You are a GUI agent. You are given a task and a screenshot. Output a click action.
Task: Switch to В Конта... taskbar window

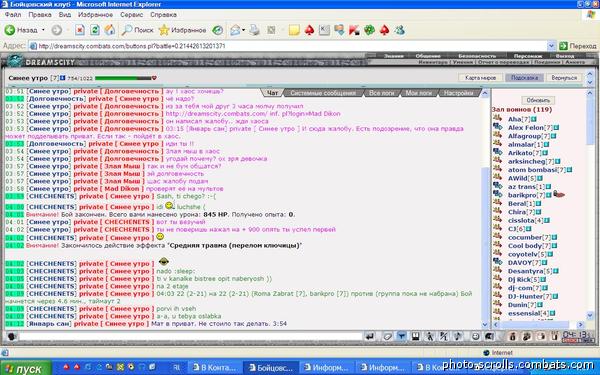coord(215,368)
